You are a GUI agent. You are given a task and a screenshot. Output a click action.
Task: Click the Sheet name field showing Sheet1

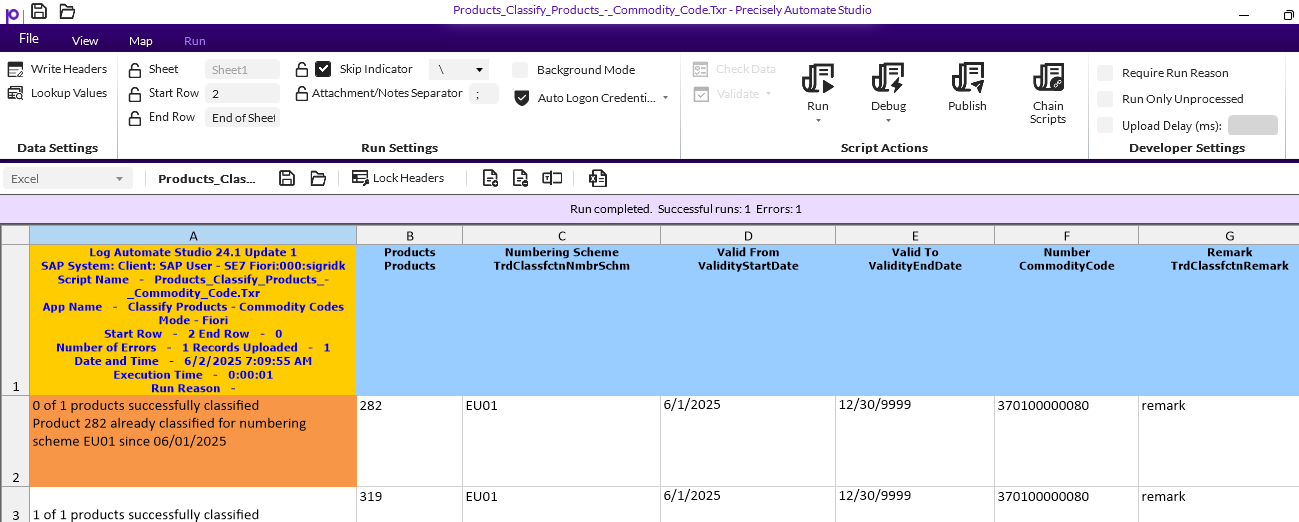pyautogui.click(x=242, y=70)
